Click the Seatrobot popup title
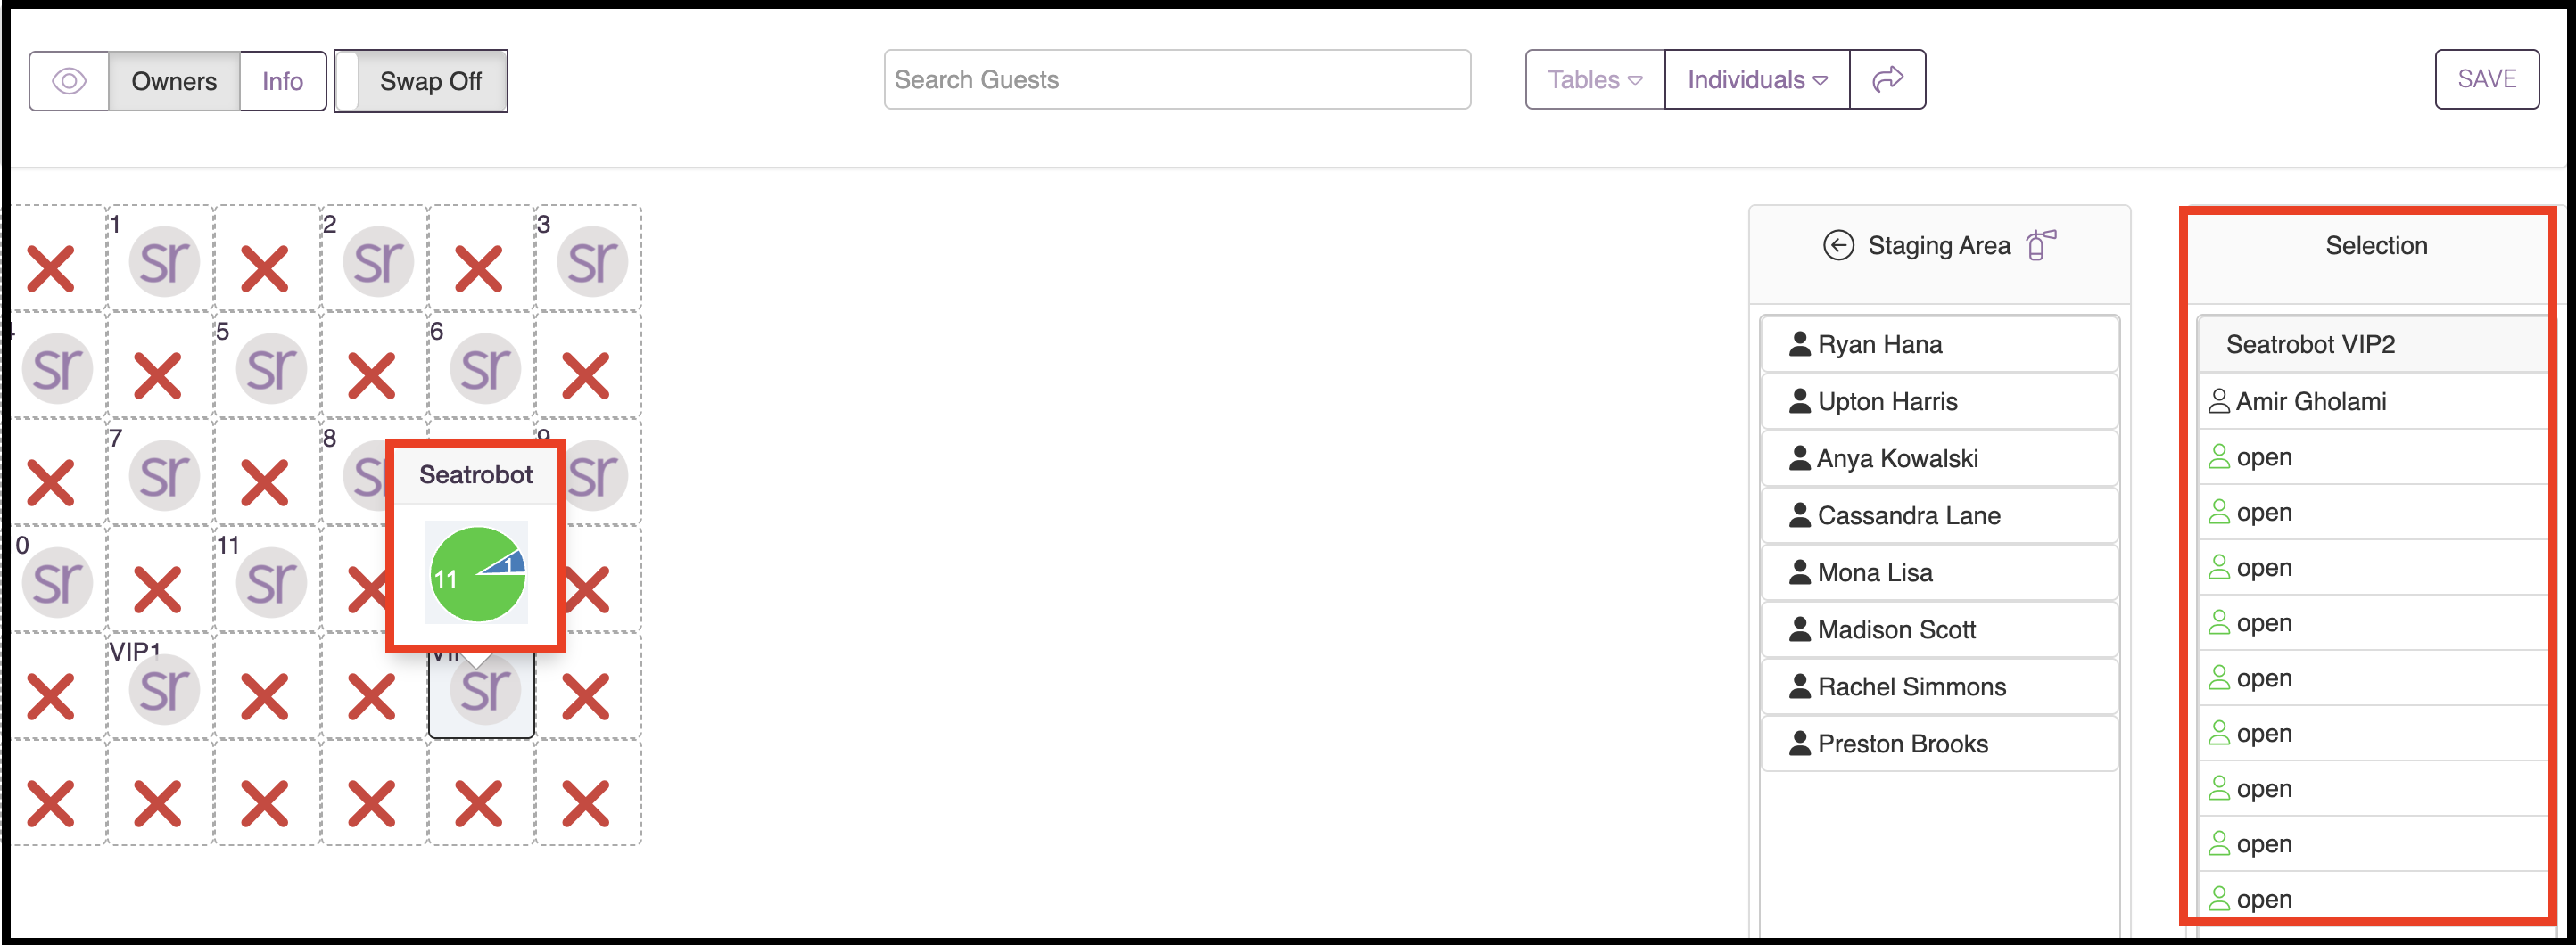The image size is (2576, 945). [x=476, y=474]
